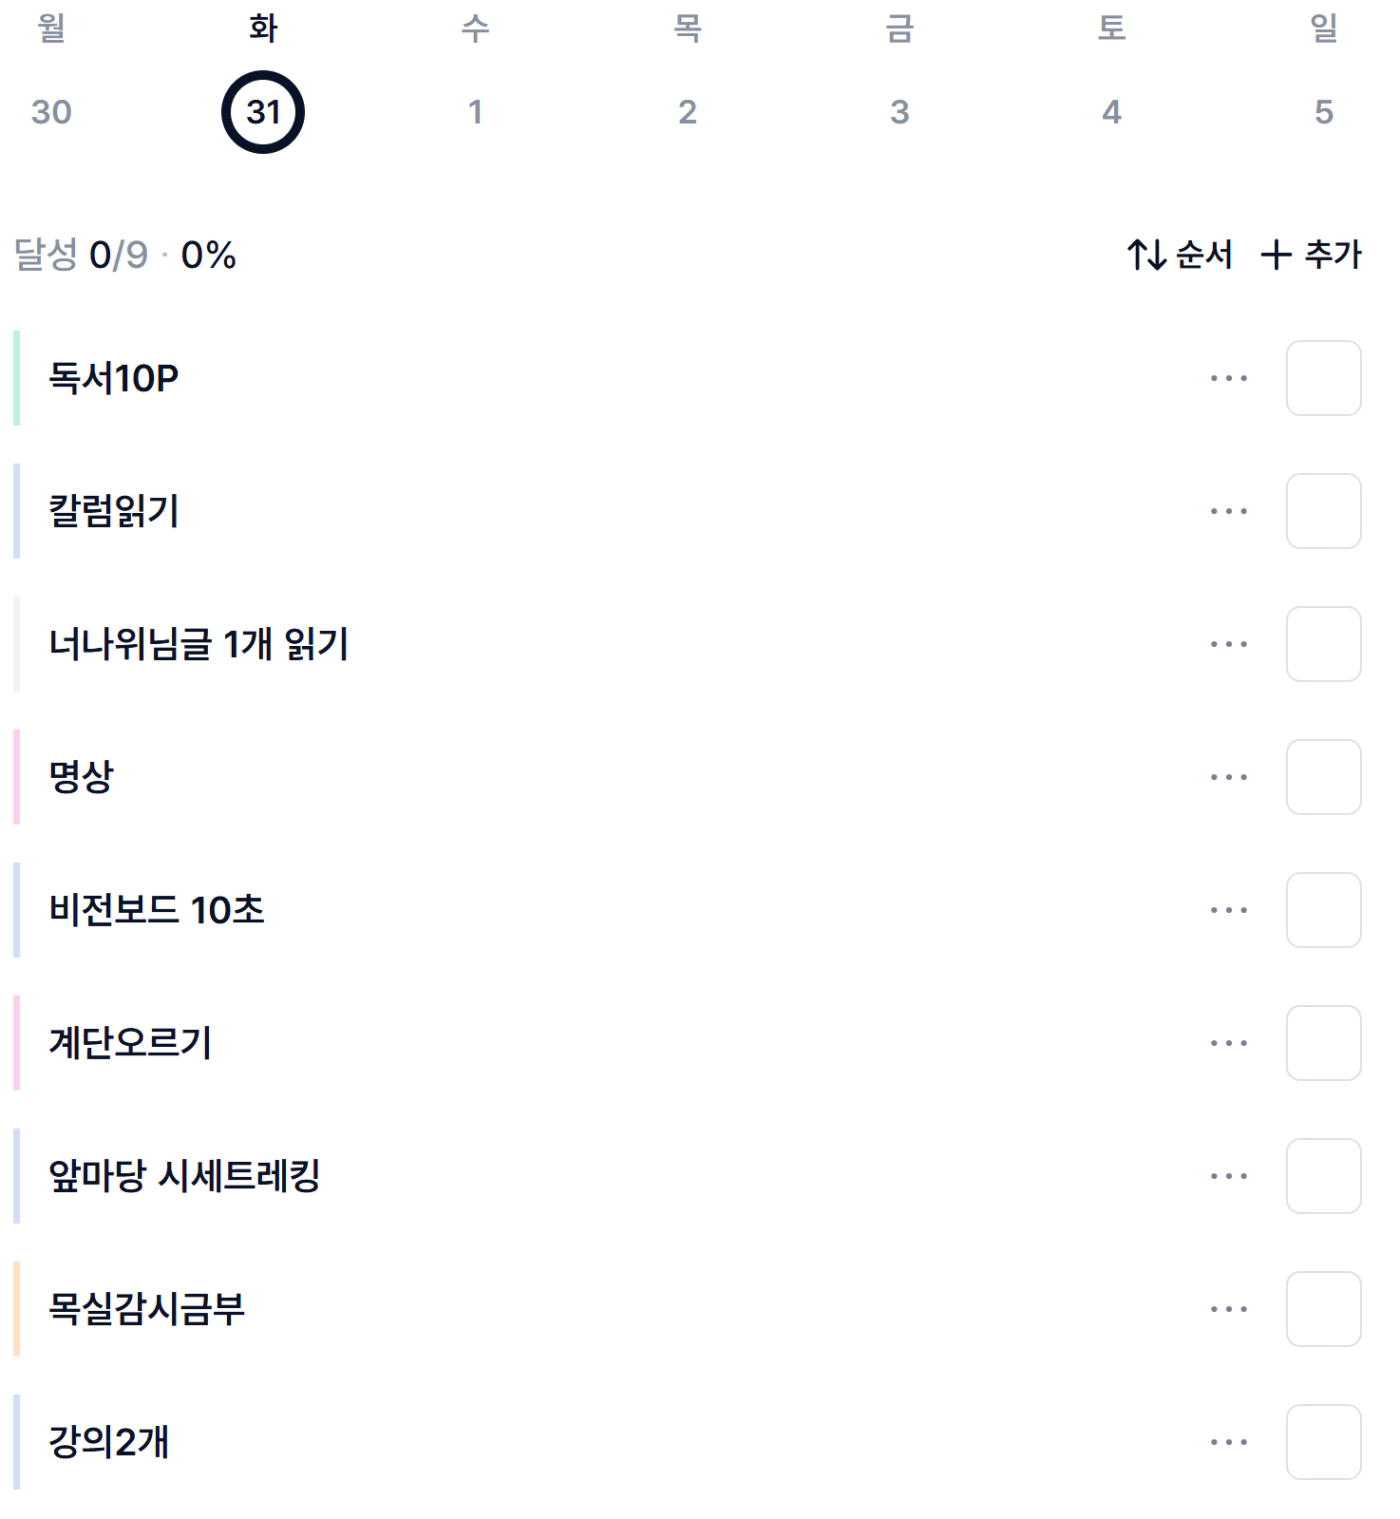Open more options for 강의2개

1228,1442
